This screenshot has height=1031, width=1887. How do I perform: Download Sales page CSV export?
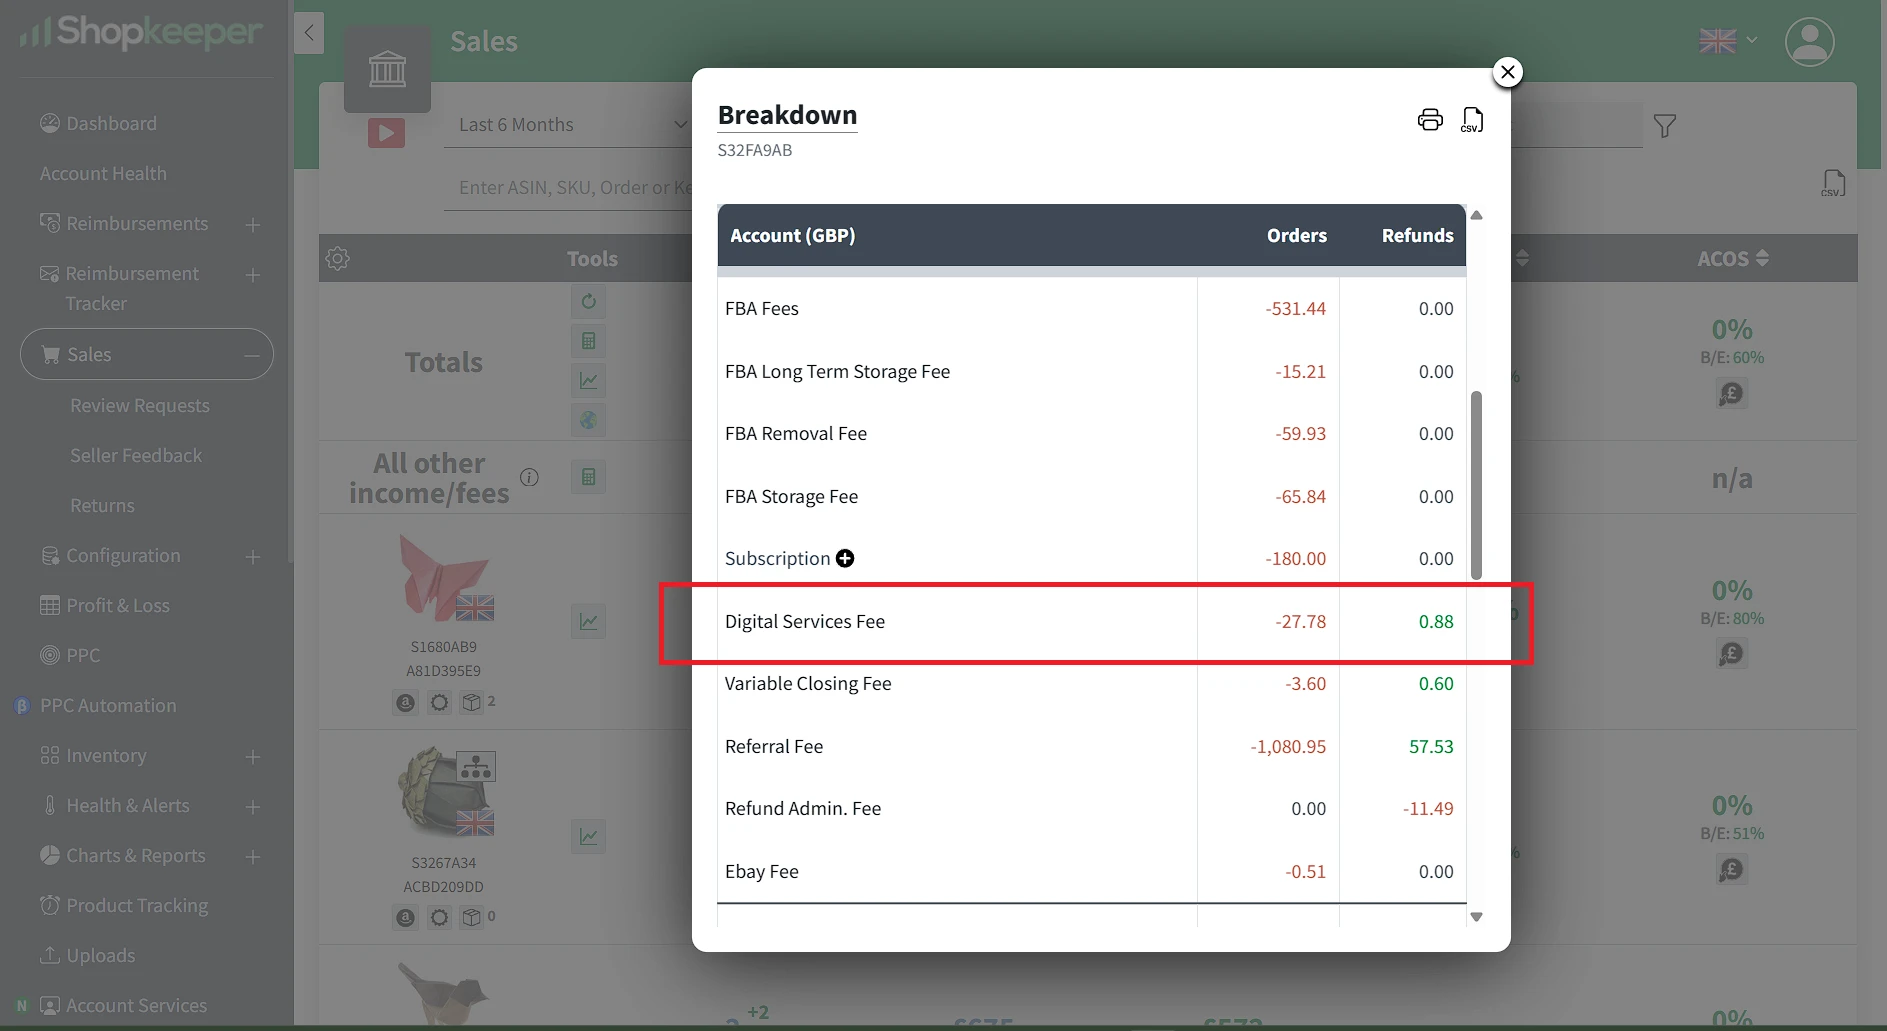1833,183
